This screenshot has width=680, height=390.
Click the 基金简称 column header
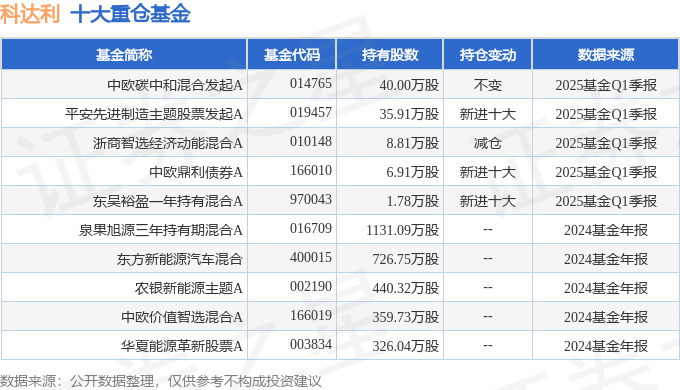pyautogui.click(x=124, y=55)
